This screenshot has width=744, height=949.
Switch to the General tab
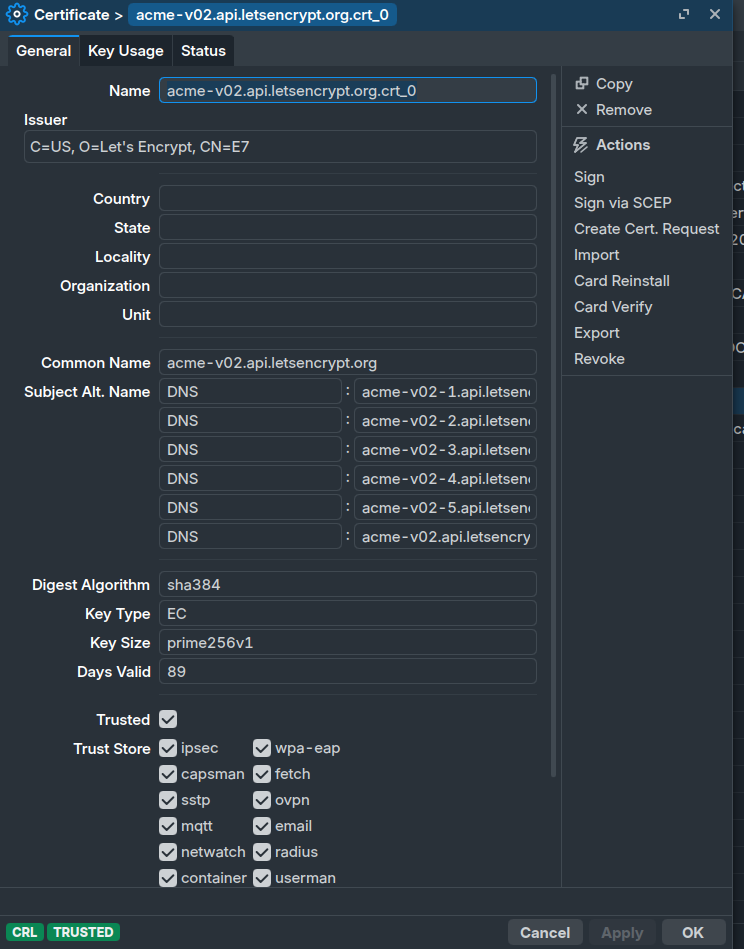[x=44, y=51]
